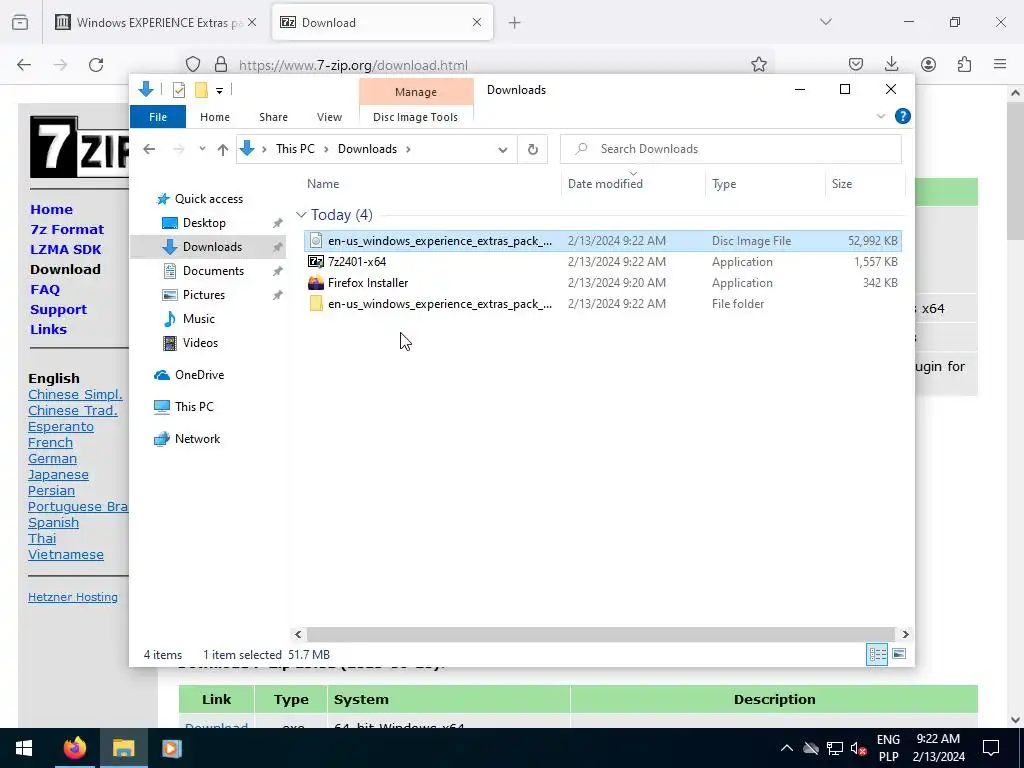This screenshot has height=768, width=1024.
Task: Switch to details view layout icon
Action: click(877, 654)
